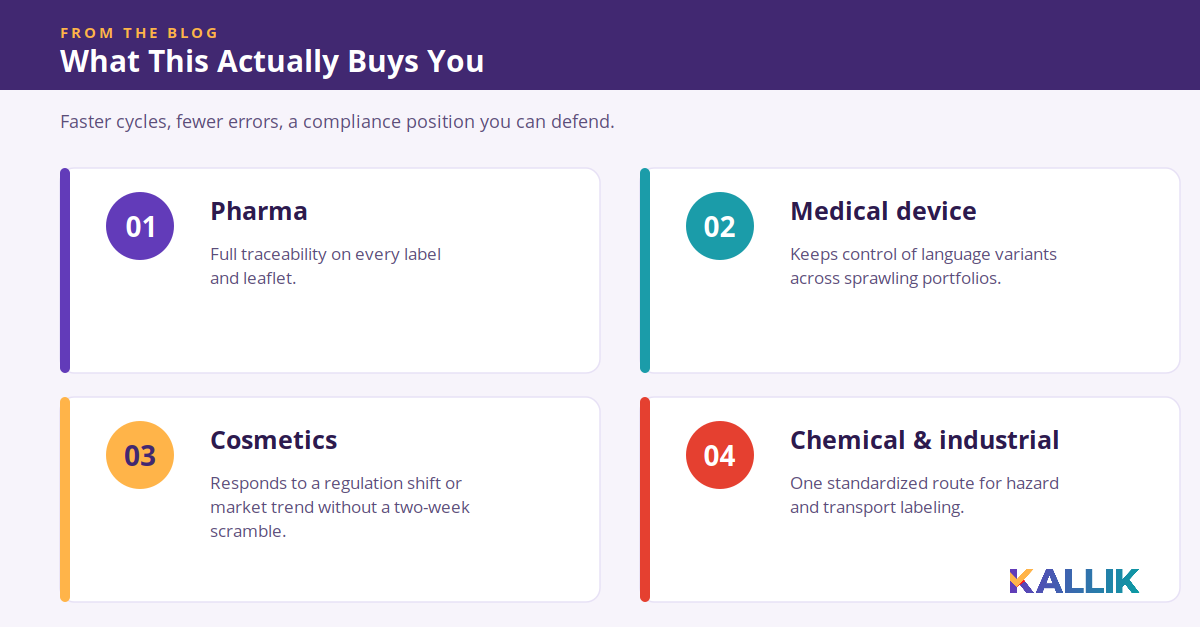Click the 'What This Actually Buys You' title
Screen dimensions: 1200x627
pos(272,61)
